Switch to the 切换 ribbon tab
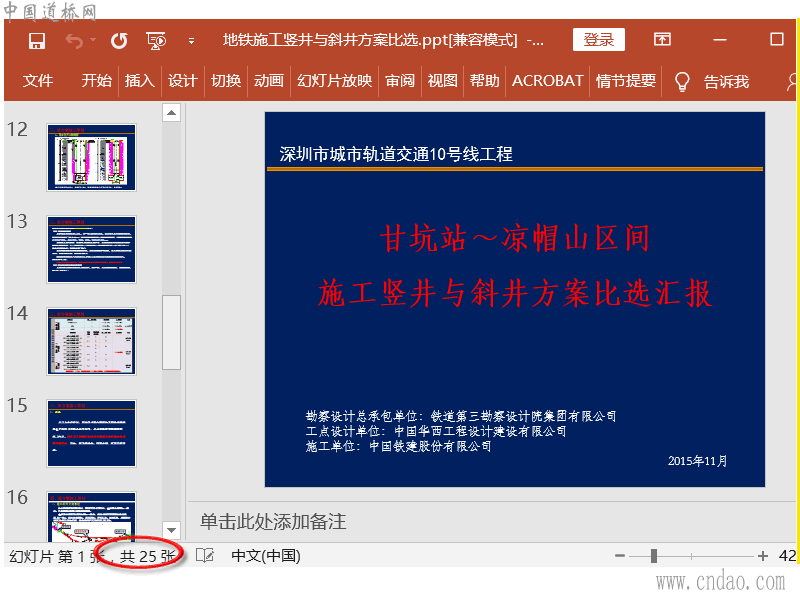The height and width of the screenshot is (600, 800). [226, 81]
